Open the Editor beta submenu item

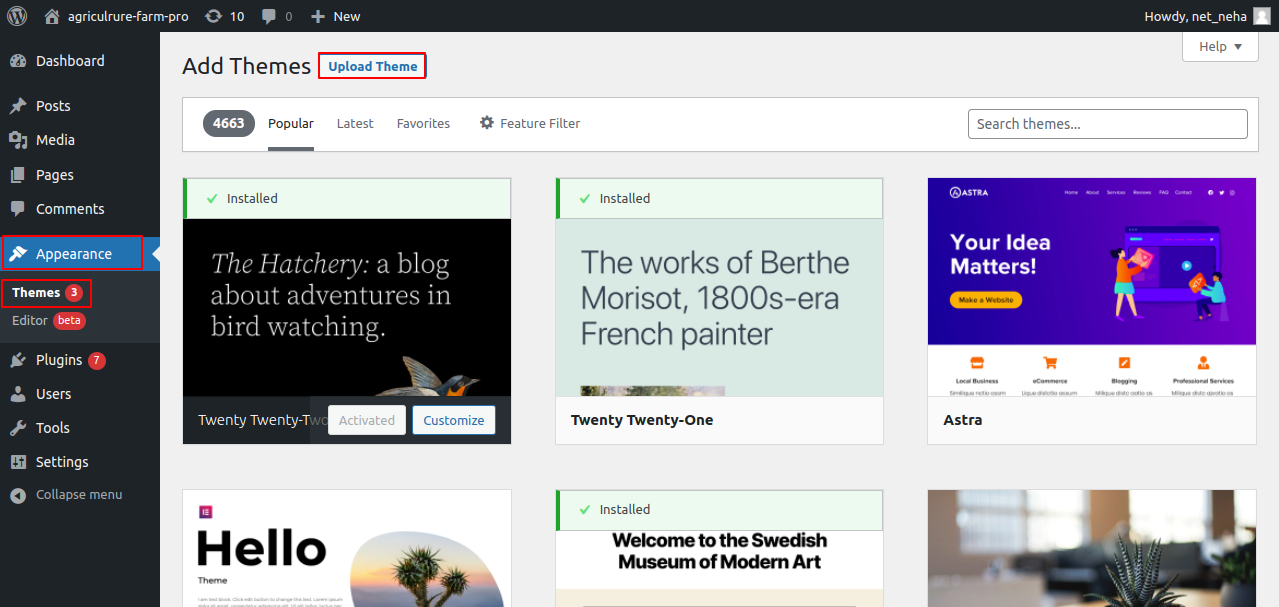pos(48,321)
